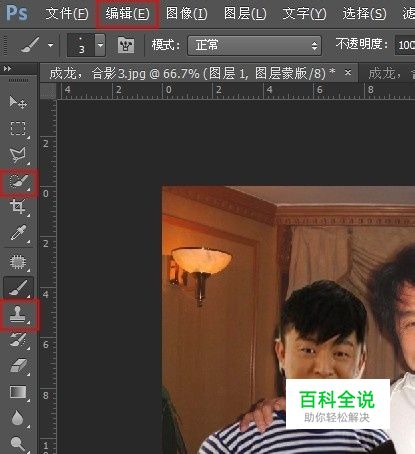Open the 文字(Y) menu
Screen dimensions: 415x454
point(304,14)
